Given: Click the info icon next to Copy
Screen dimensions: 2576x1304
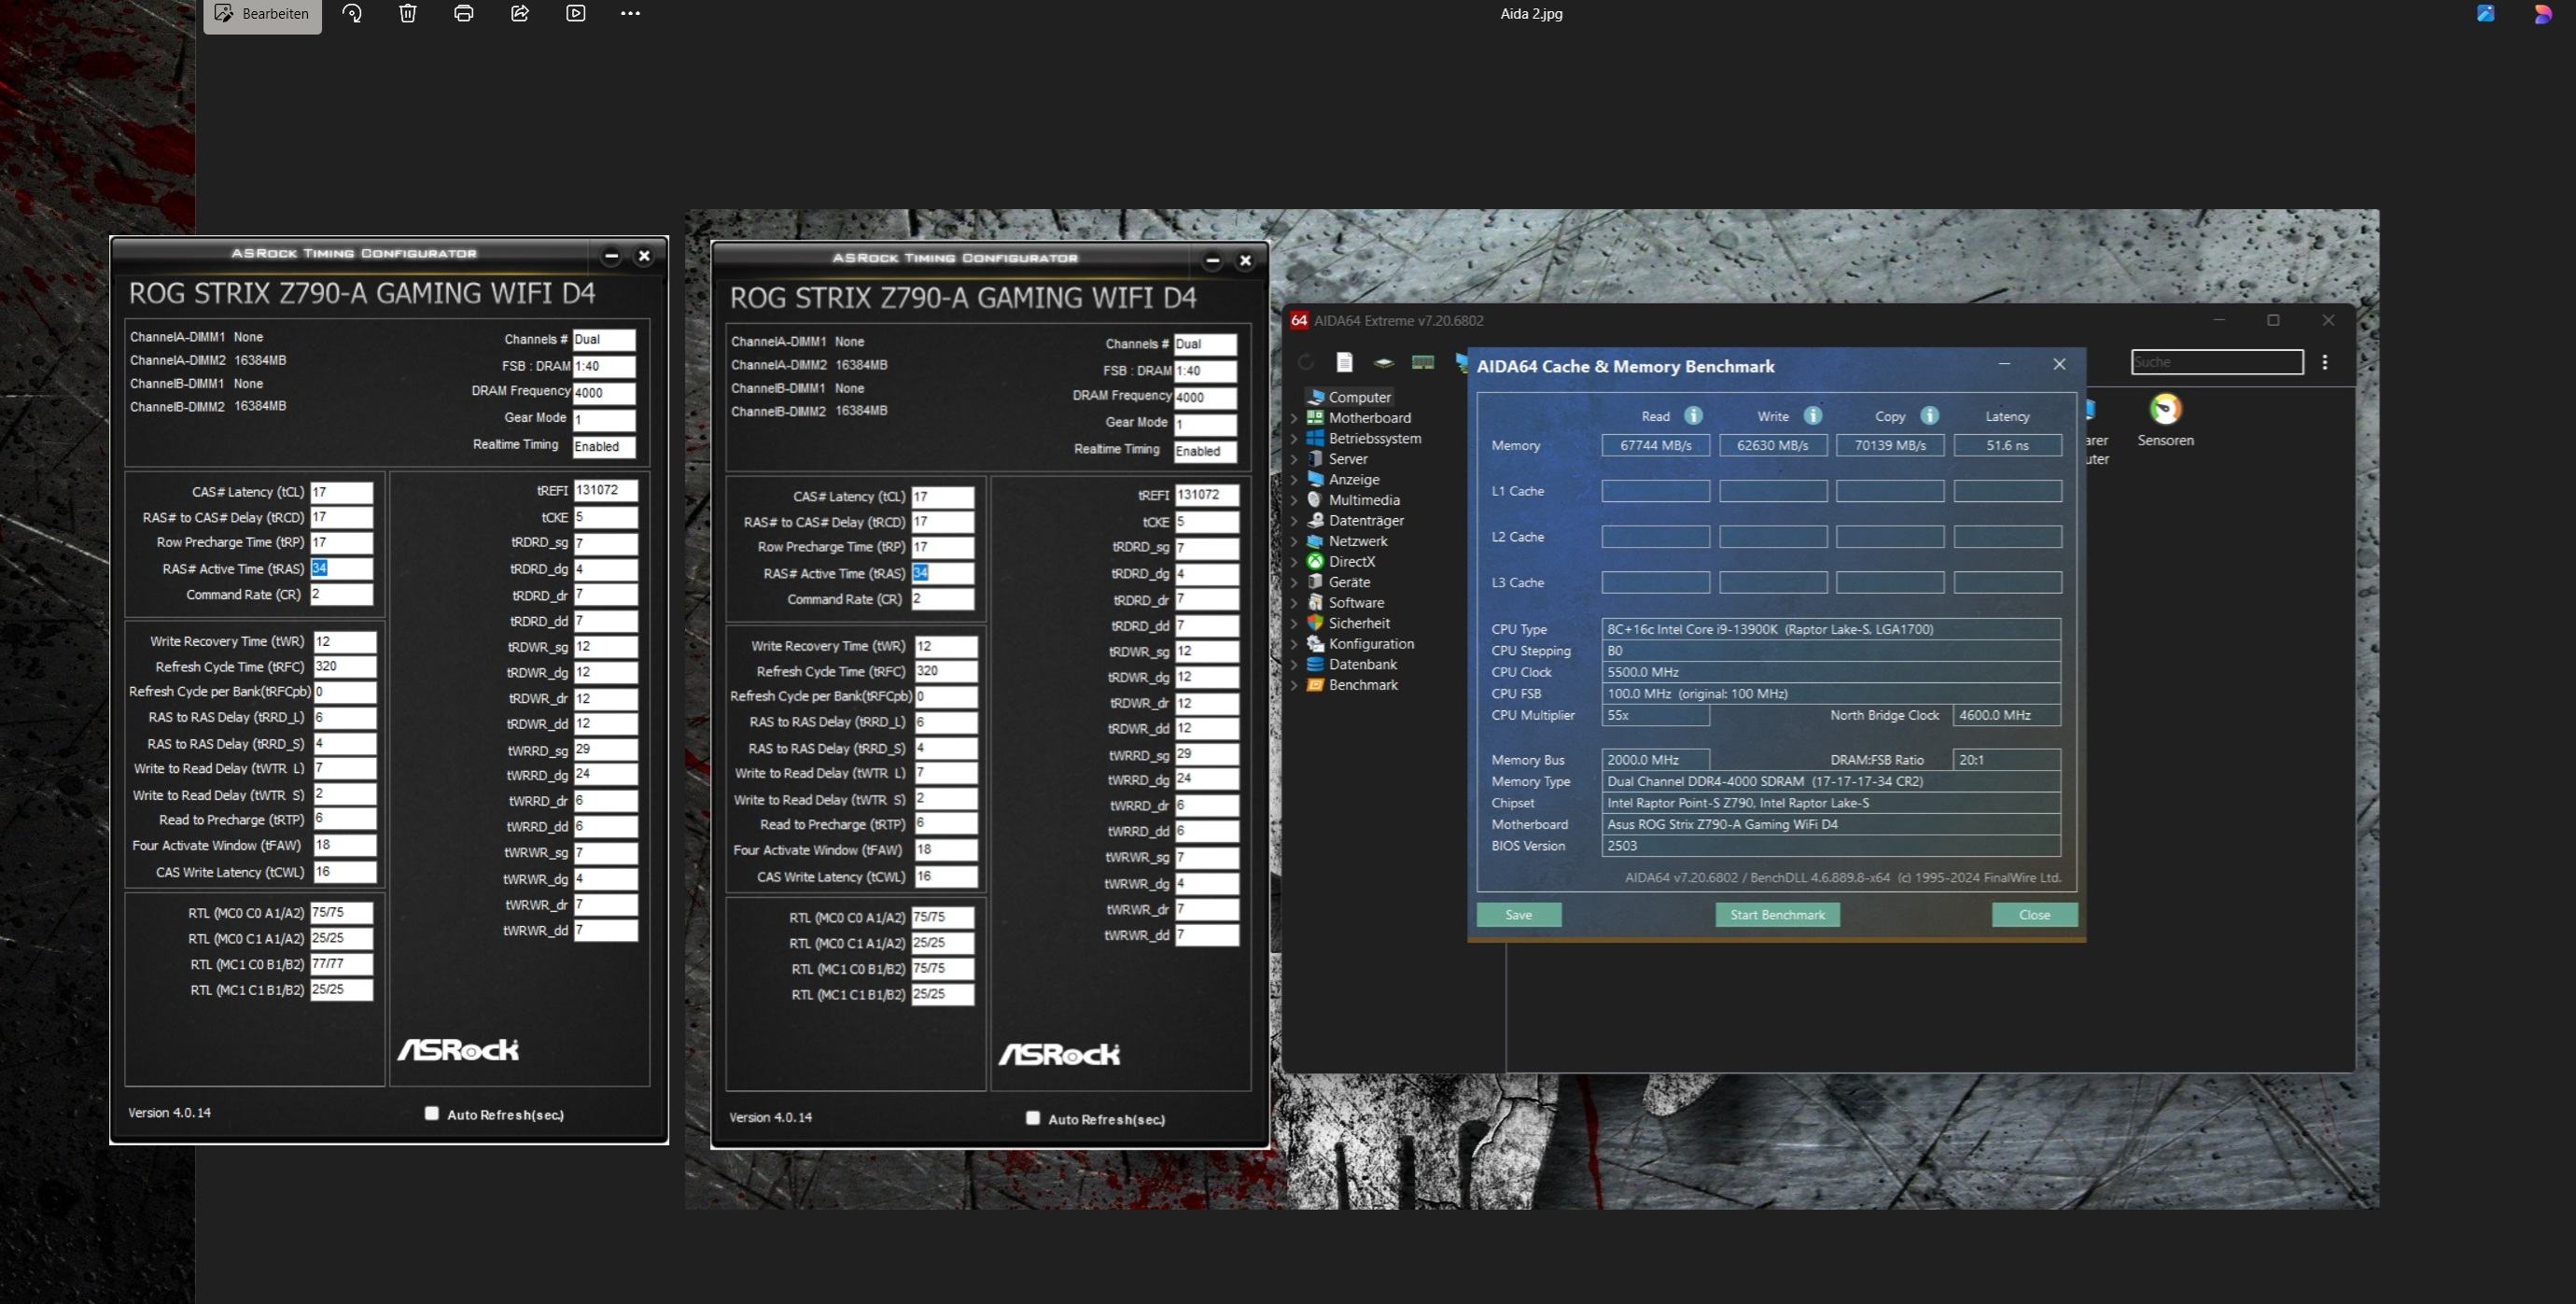Looking at the screenshot, I should (1930, 415).
